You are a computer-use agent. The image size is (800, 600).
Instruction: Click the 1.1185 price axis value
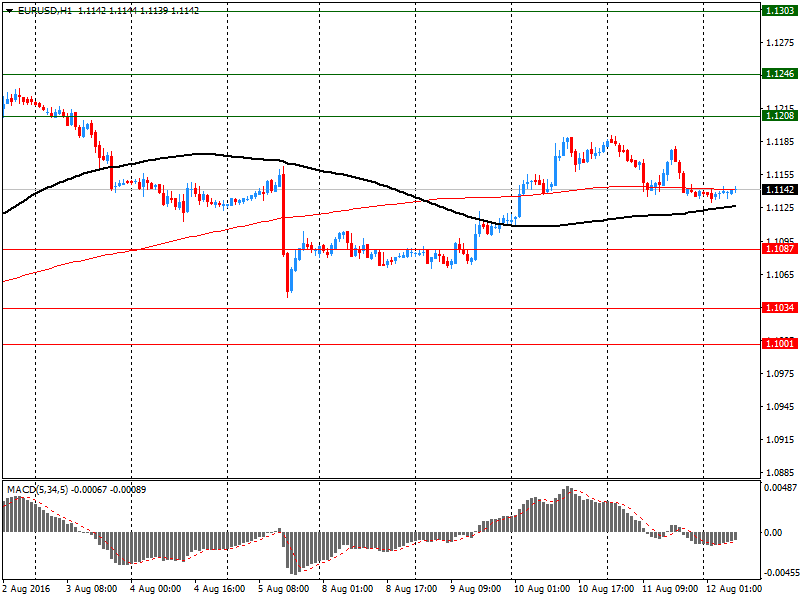pyautogui.click(x=780, y=142)
